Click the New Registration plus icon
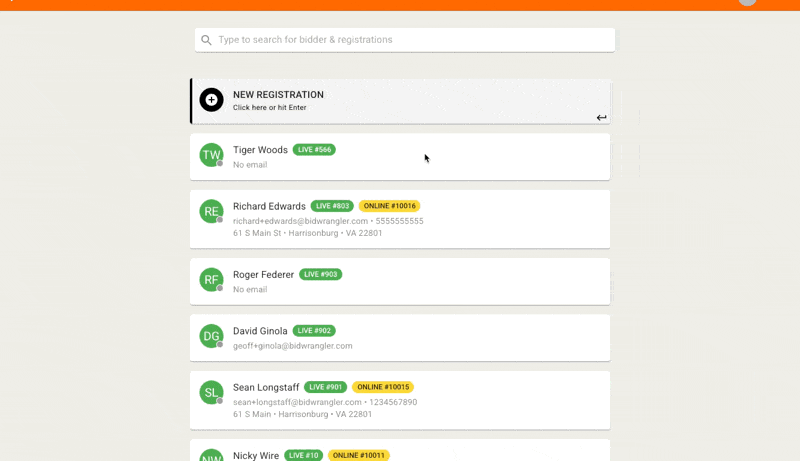Viewport: 800px width, 461px height. [211, 100]
